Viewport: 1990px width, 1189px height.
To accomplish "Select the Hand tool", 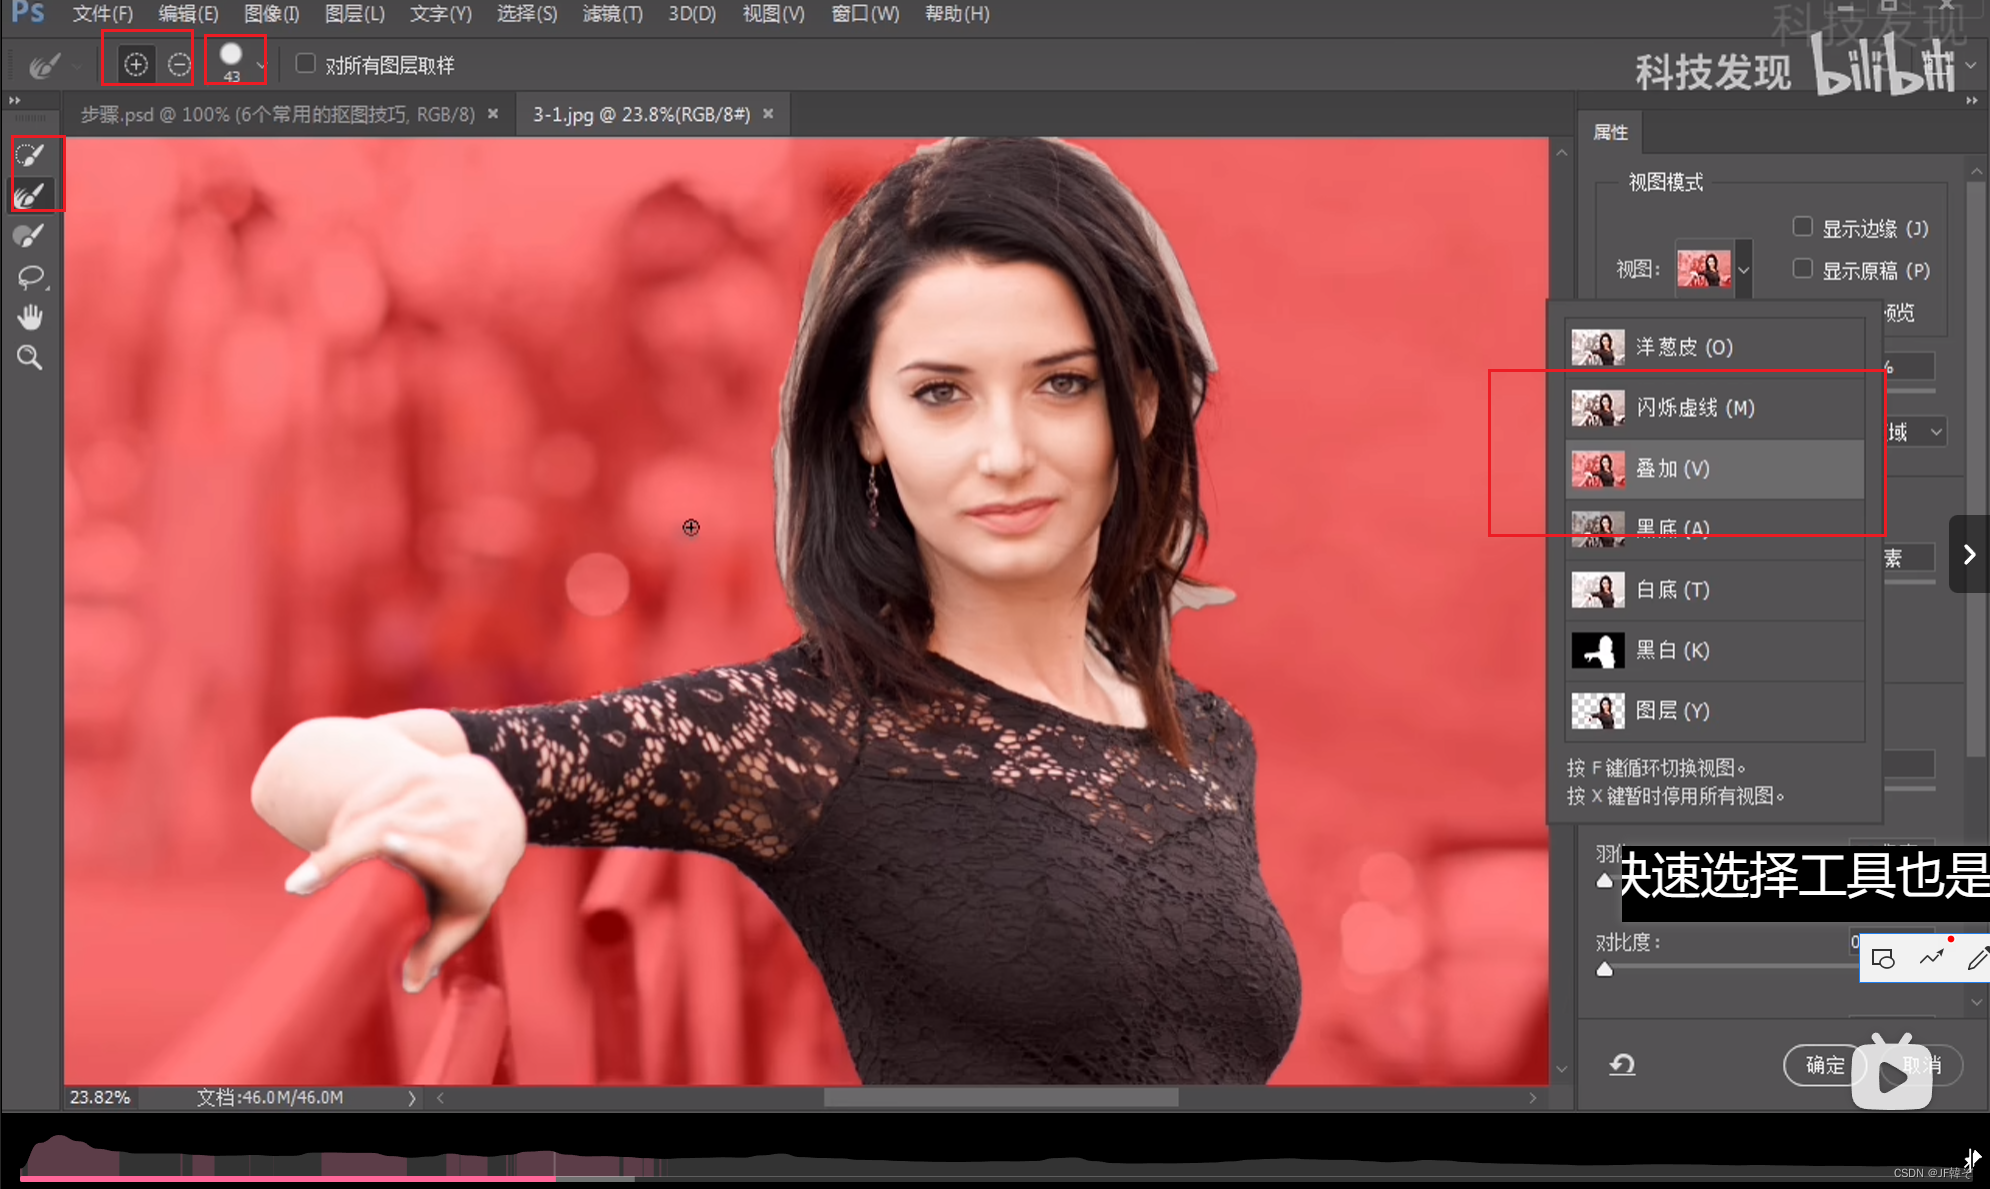I will pos(30,317).
